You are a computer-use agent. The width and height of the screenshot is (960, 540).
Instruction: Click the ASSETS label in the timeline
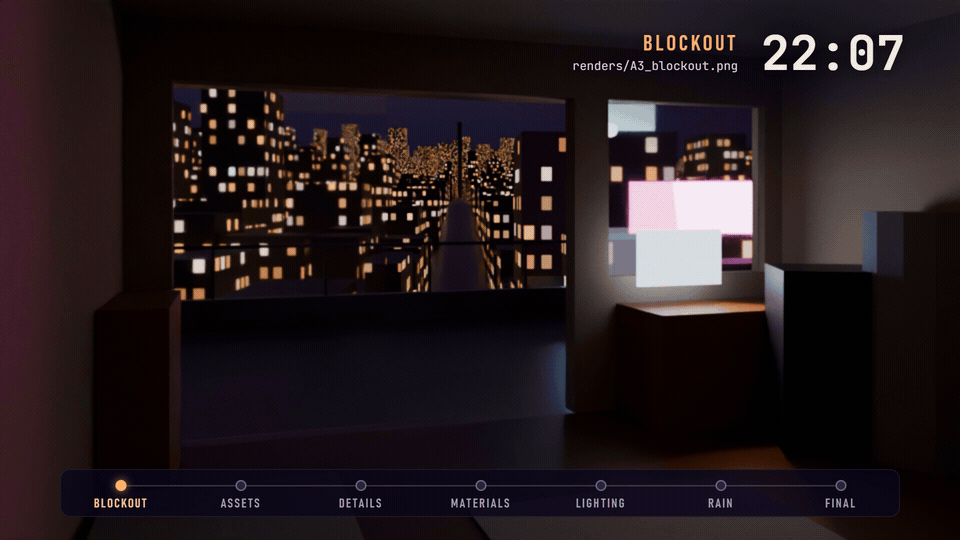click(241, 503)
